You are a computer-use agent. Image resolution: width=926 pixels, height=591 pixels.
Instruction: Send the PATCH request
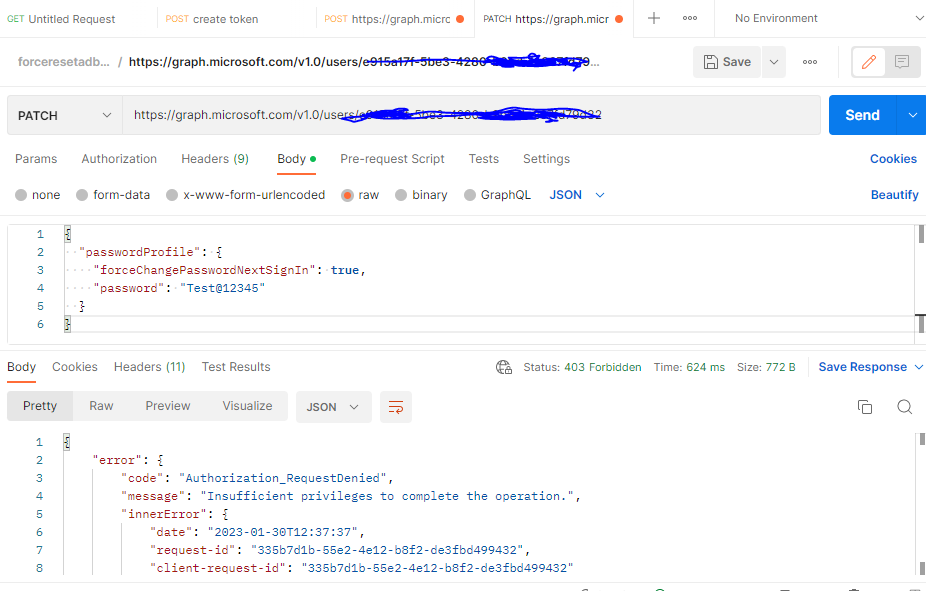click(861, 114)
